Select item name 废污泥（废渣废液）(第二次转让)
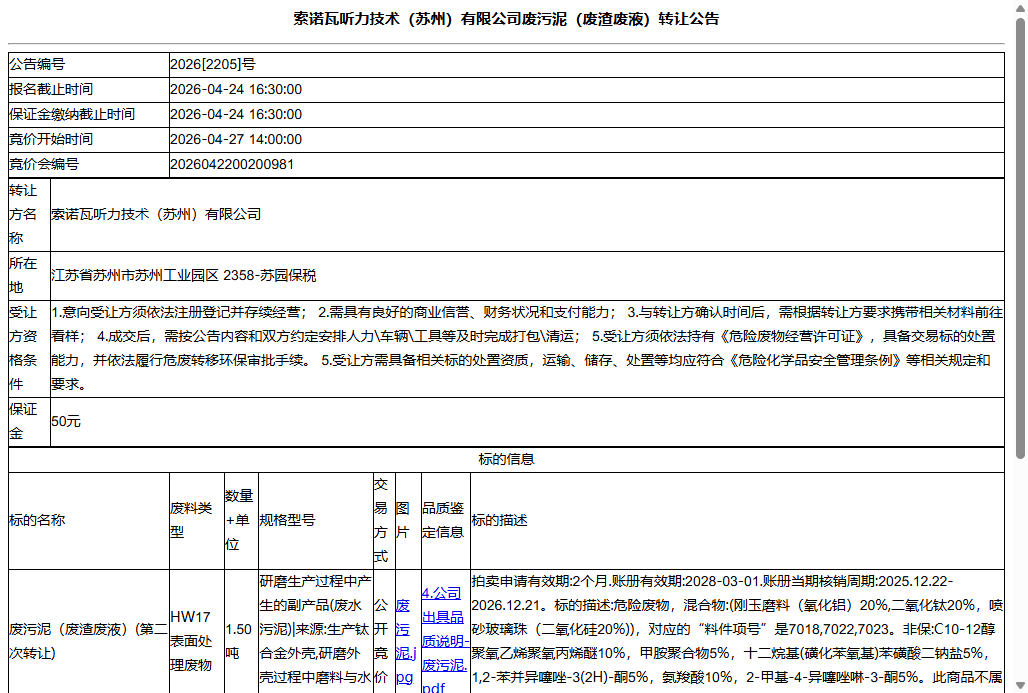This screenshot has height=693, width=1028. (89, 641)
